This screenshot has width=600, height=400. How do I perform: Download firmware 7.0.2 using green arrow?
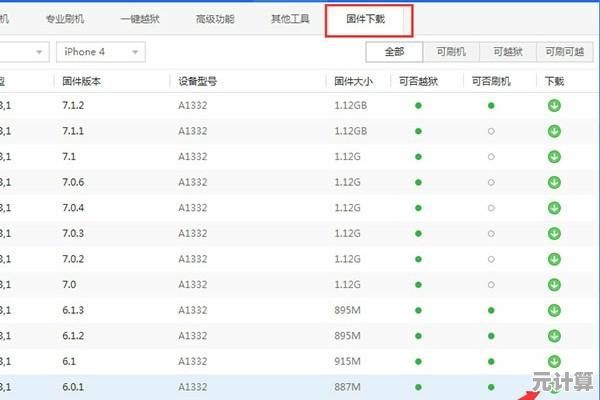[x=554, y=259]
